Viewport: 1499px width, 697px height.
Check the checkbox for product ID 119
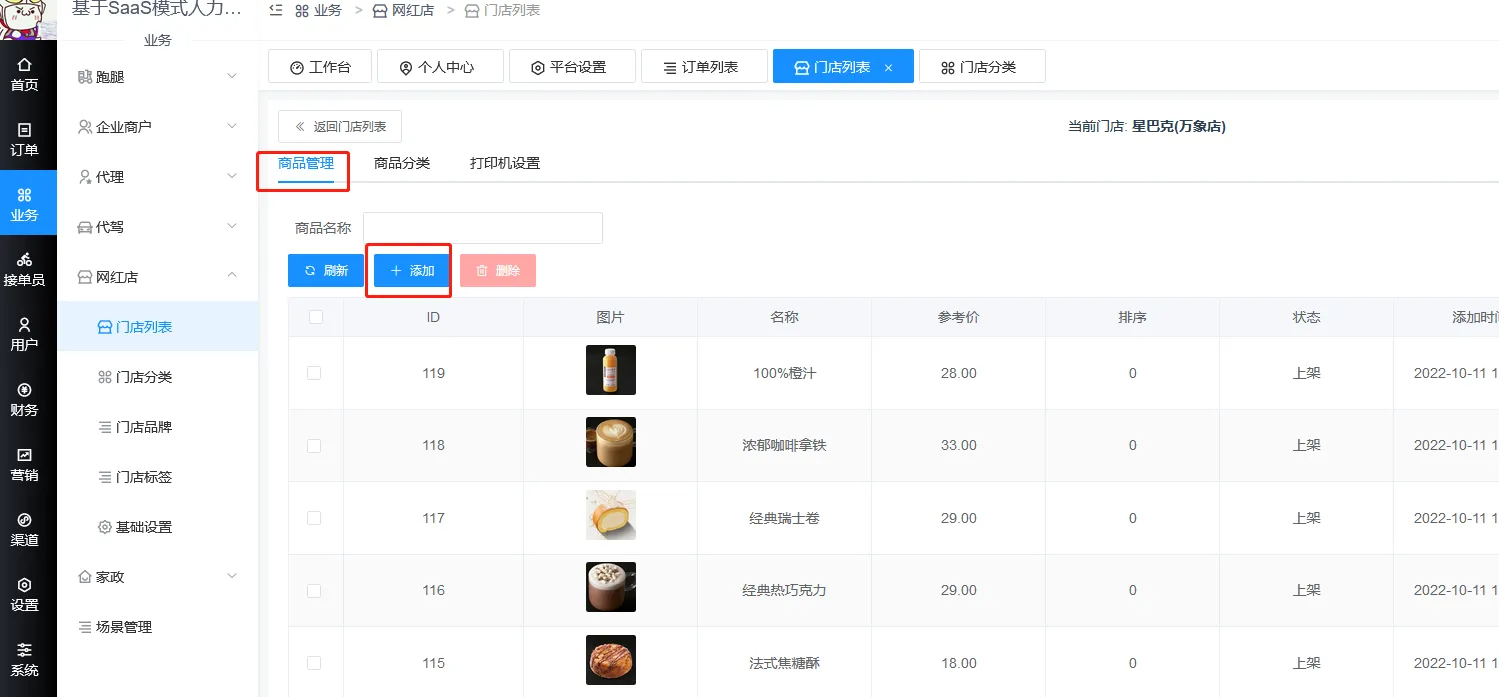314,373
